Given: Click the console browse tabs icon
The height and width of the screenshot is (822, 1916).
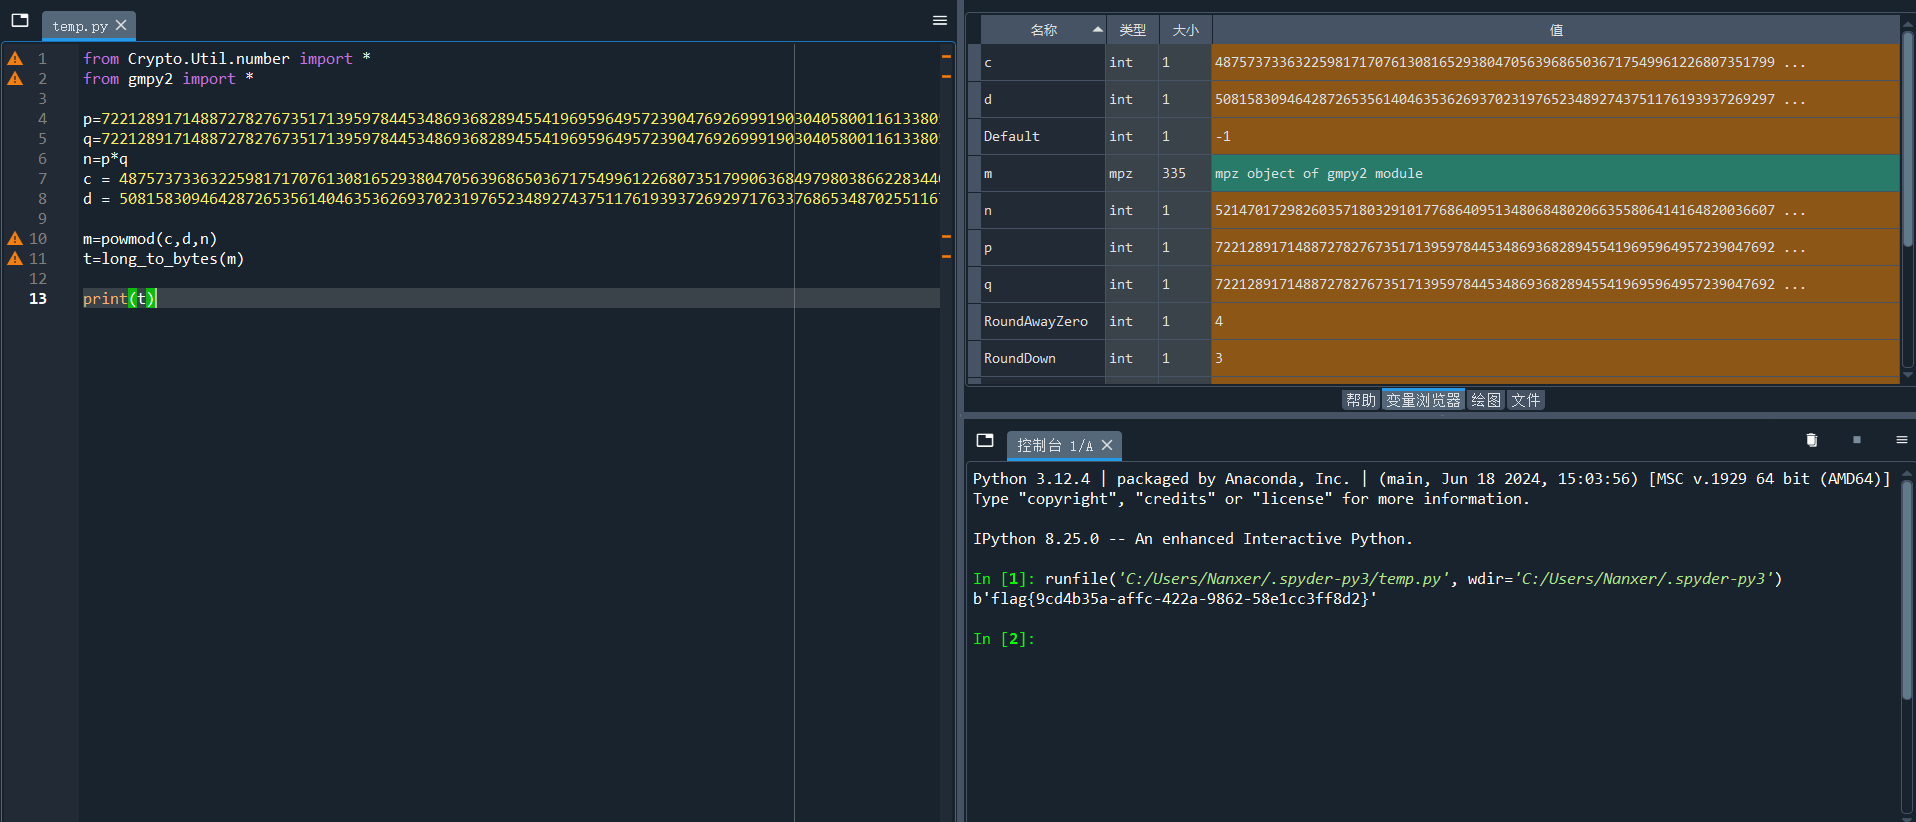Looking at the screenshot, I should point(985,440).
